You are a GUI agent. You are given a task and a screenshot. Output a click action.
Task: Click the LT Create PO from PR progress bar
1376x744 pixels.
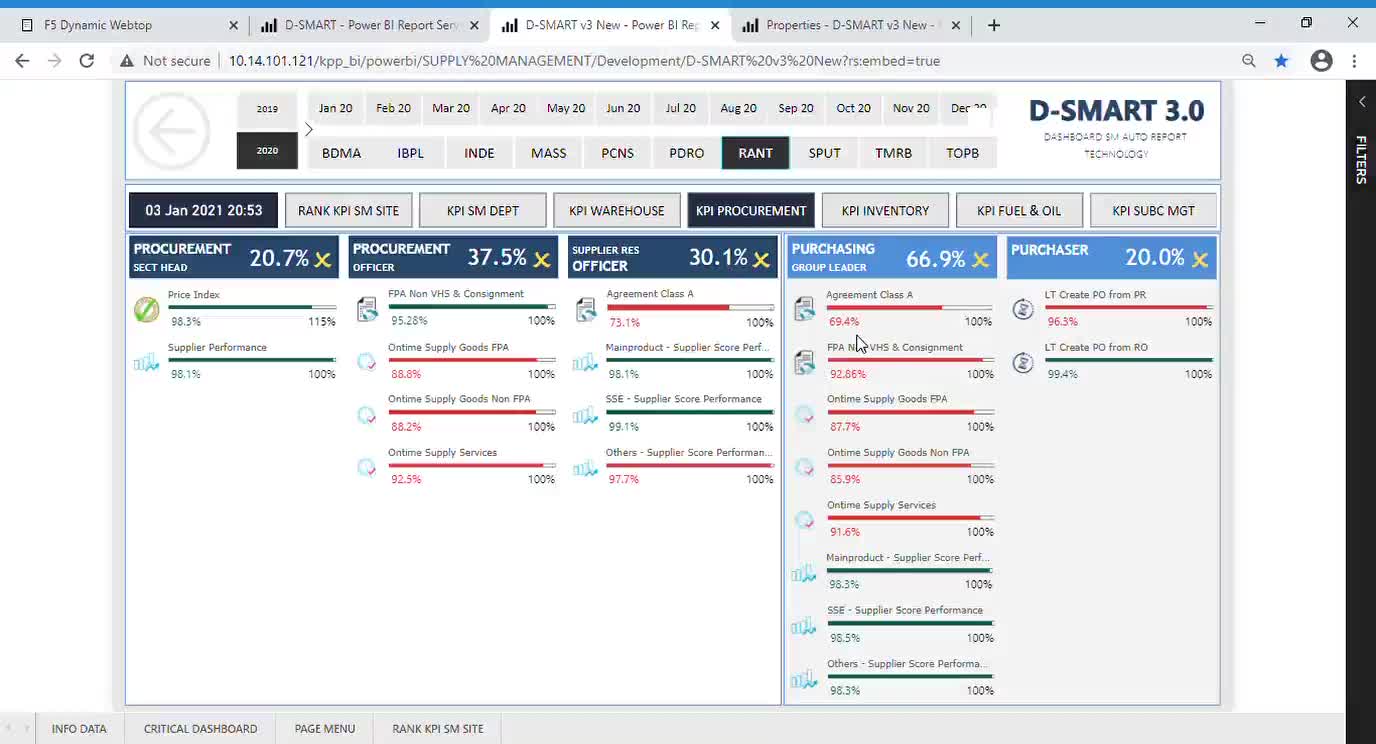[1128, 308]
